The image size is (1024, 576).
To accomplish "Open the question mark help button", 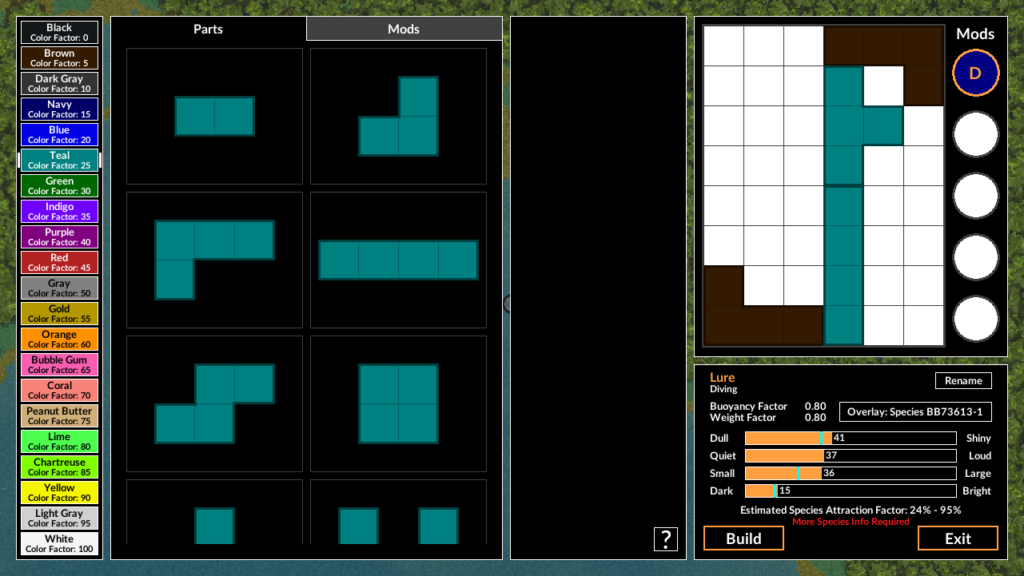I will pos(666,539).
